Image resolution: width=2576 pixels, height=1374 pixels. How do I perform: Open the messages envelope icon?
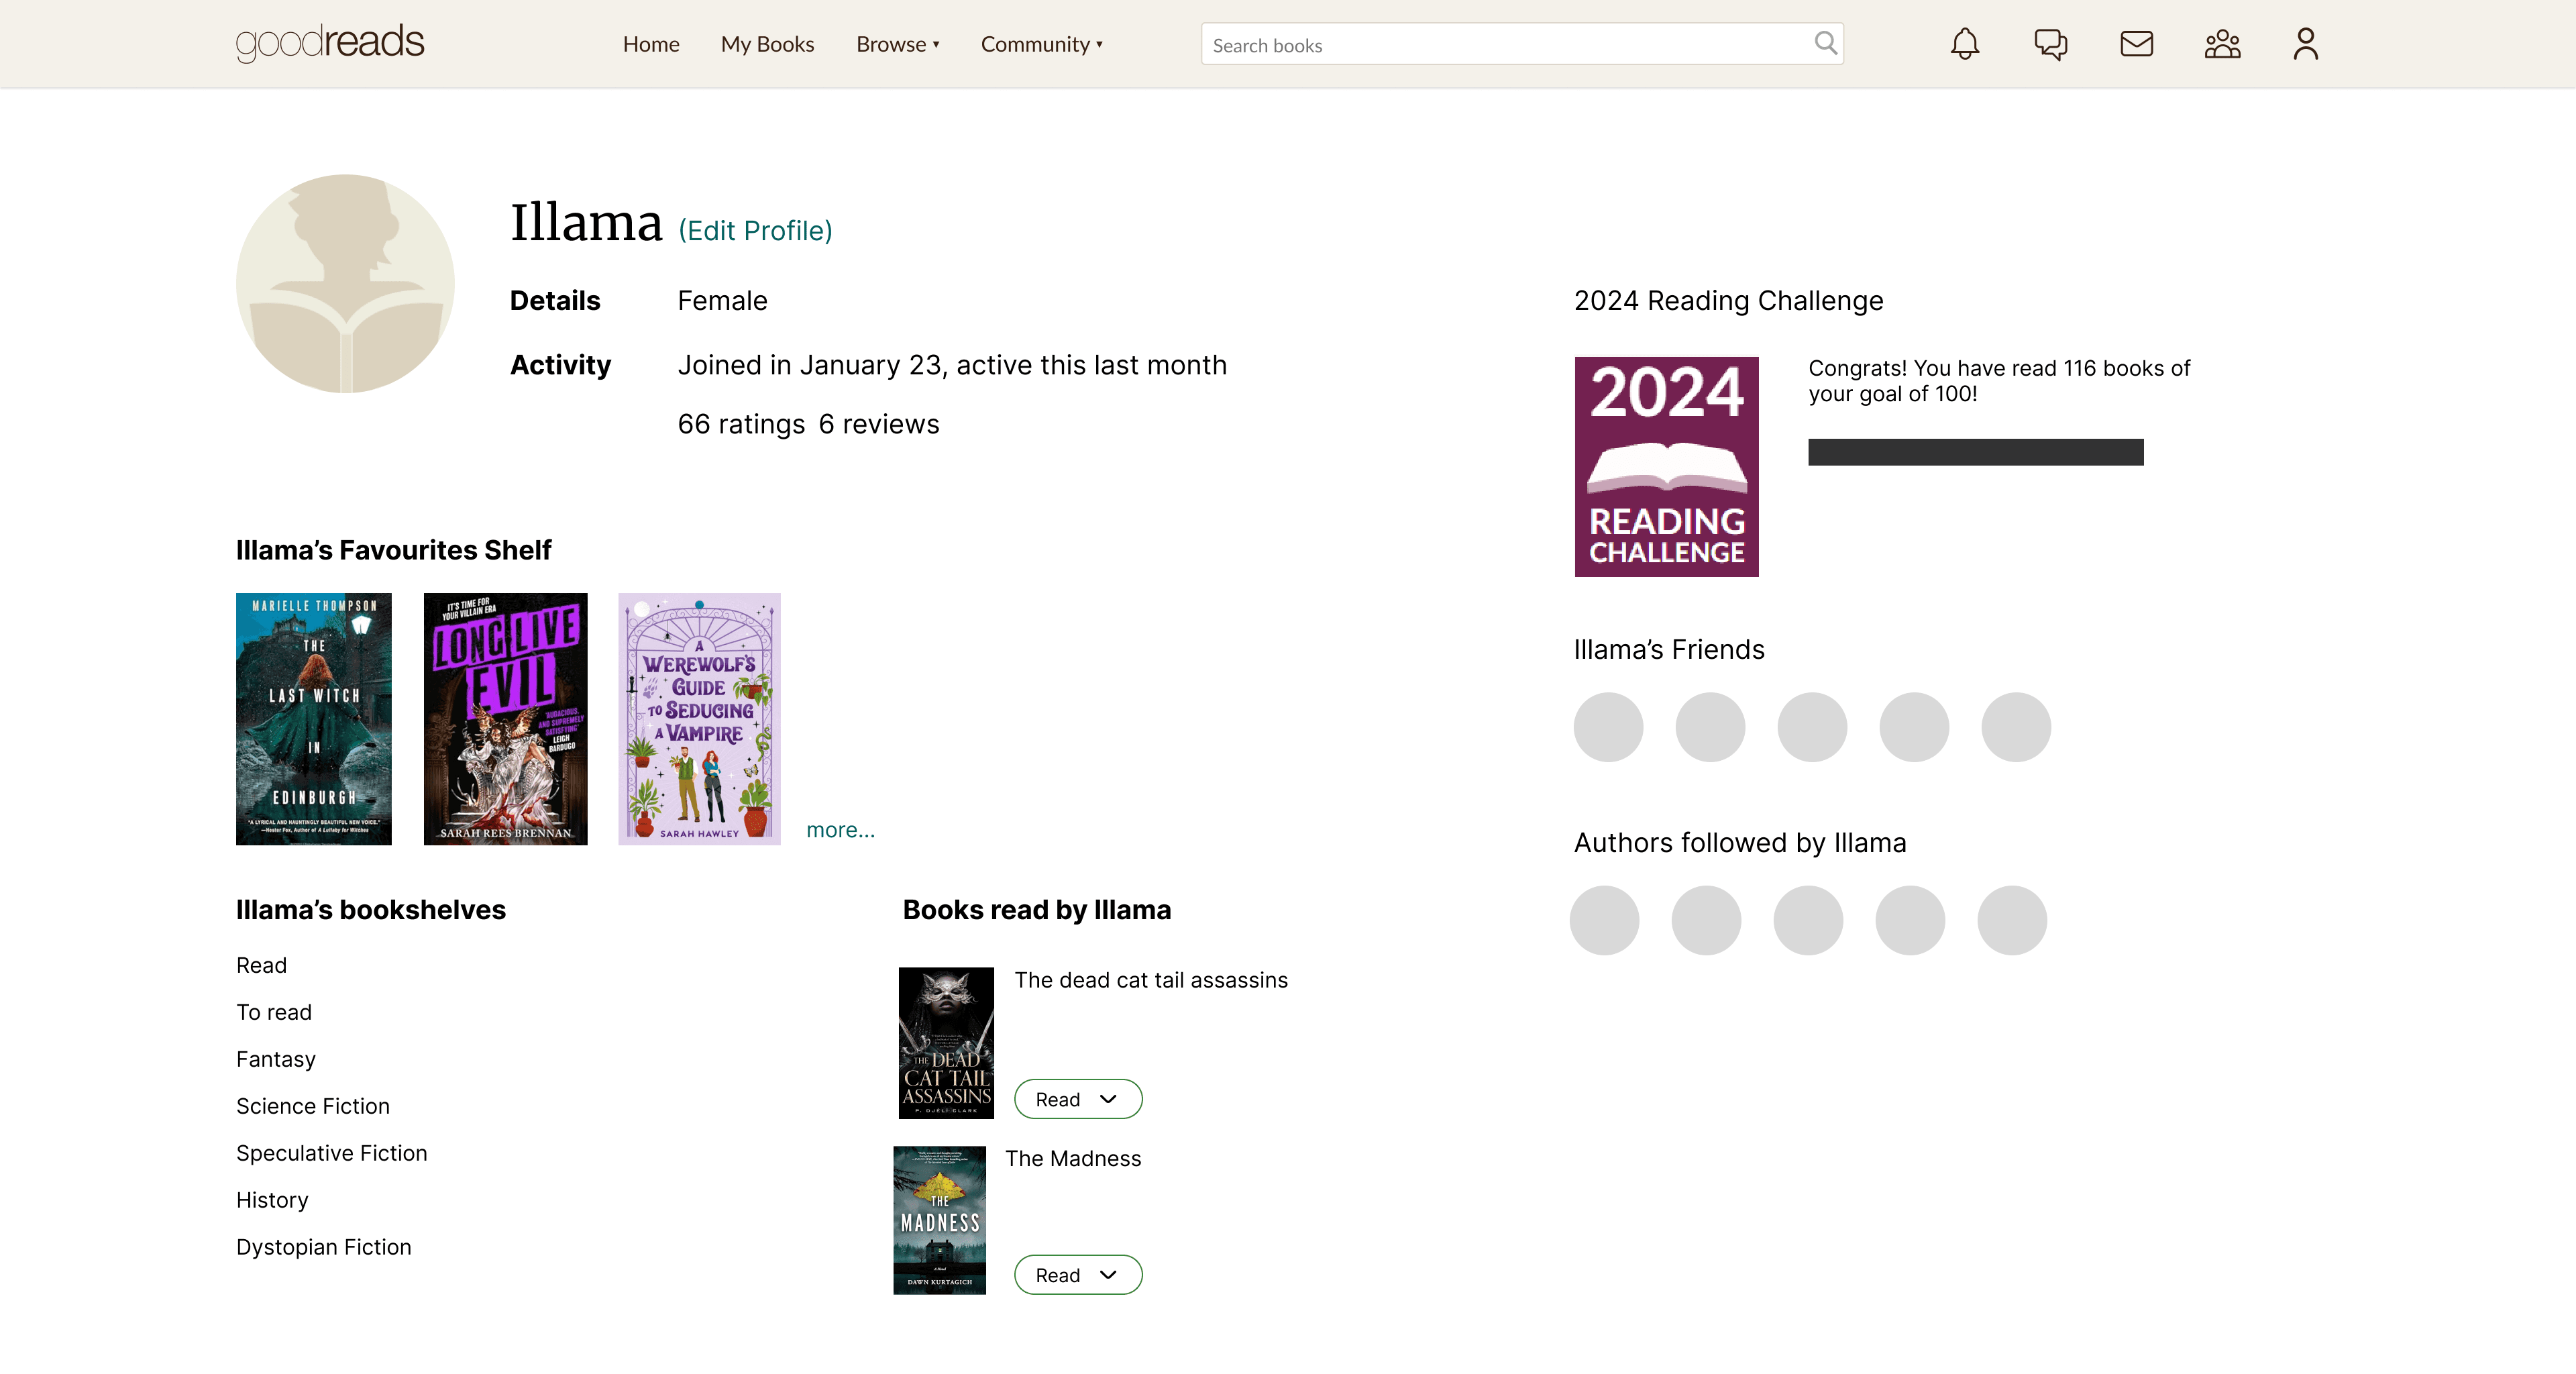tap(2136, 44)
